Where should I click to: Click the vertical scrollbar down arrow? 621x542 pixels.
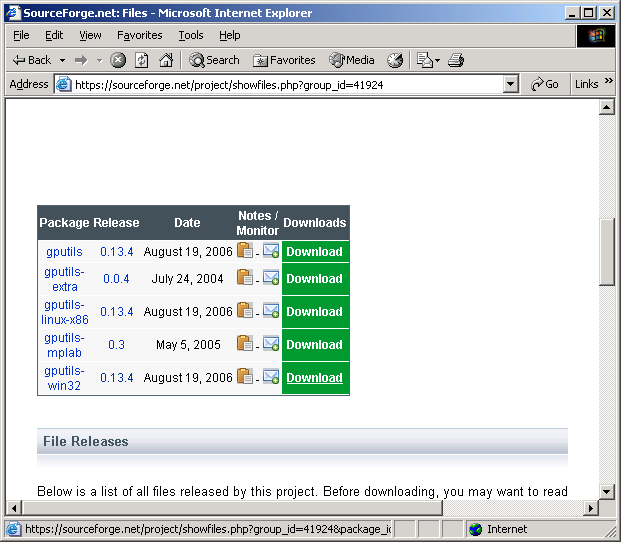coord(606,492)
